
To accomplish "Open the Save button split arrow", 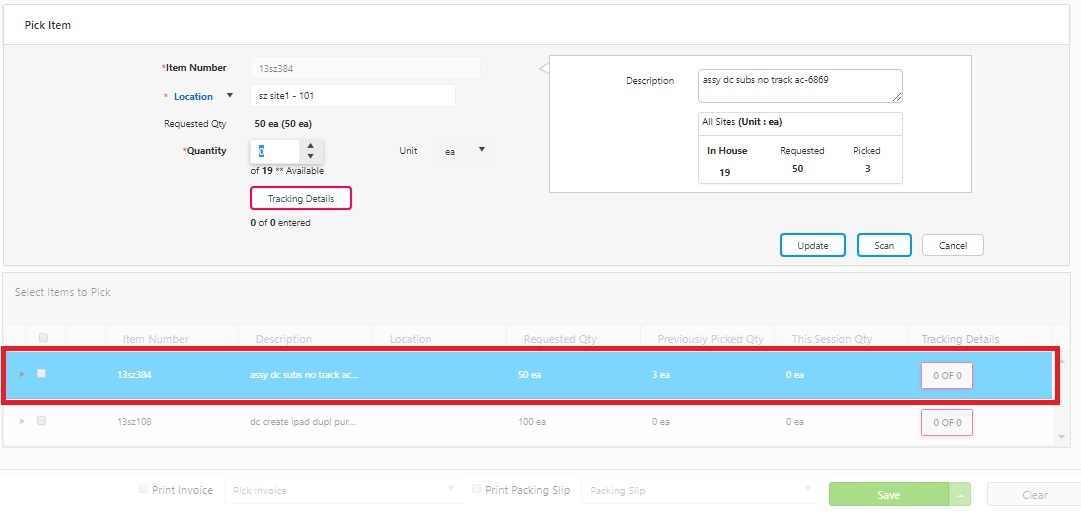I will click(x=961, y=494).
